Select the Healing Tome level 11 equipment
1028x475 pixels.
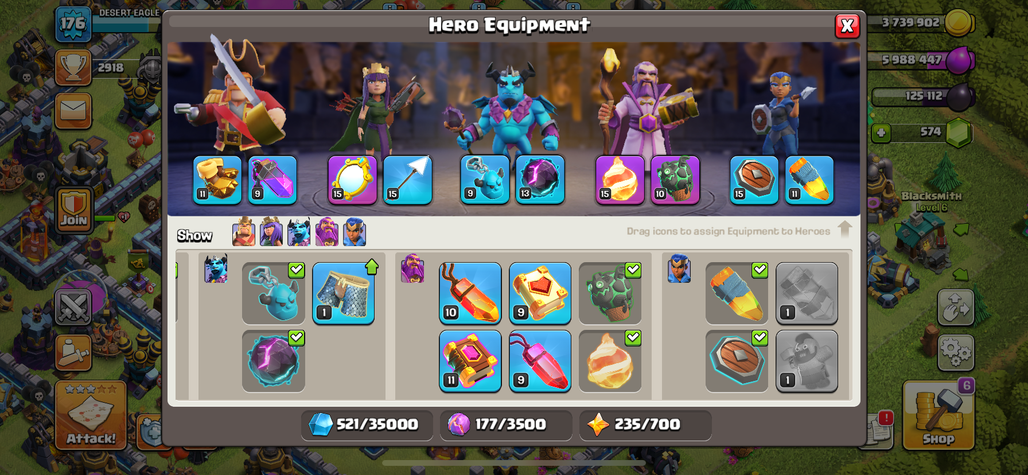click(x=470, y=361)
